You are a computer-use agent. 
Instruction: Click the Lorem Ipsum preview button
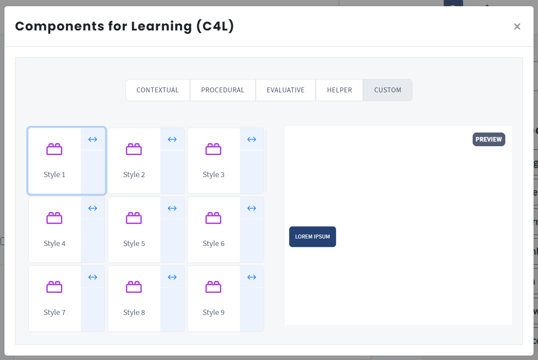coord(313,236)
